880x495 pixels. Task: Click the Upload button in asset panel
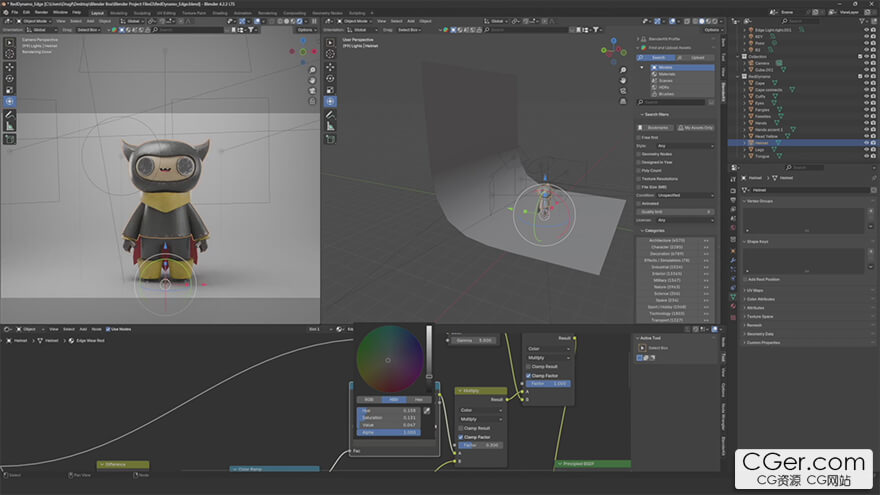point(695,58)
